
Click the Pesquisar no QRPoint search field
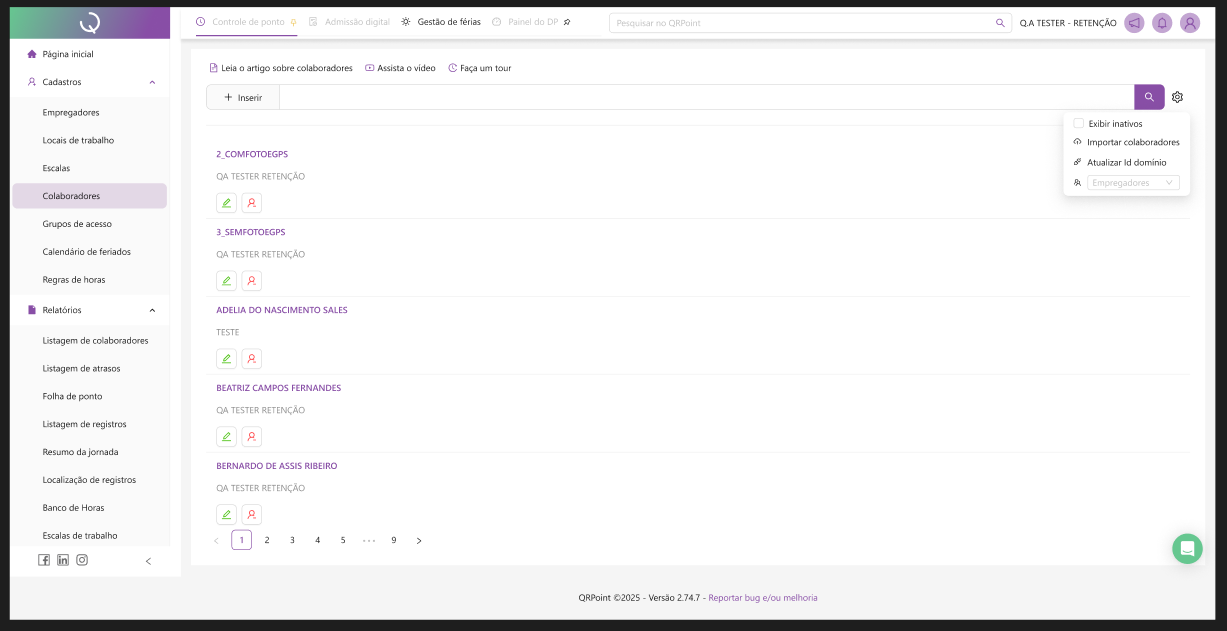800,23
